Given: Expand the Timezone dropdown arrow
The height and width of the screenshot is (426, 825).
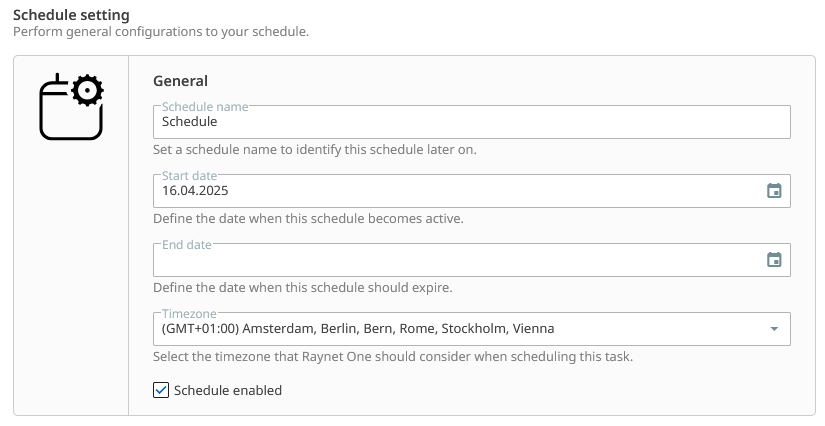Looking at the screenshot, I should [774, 329].
